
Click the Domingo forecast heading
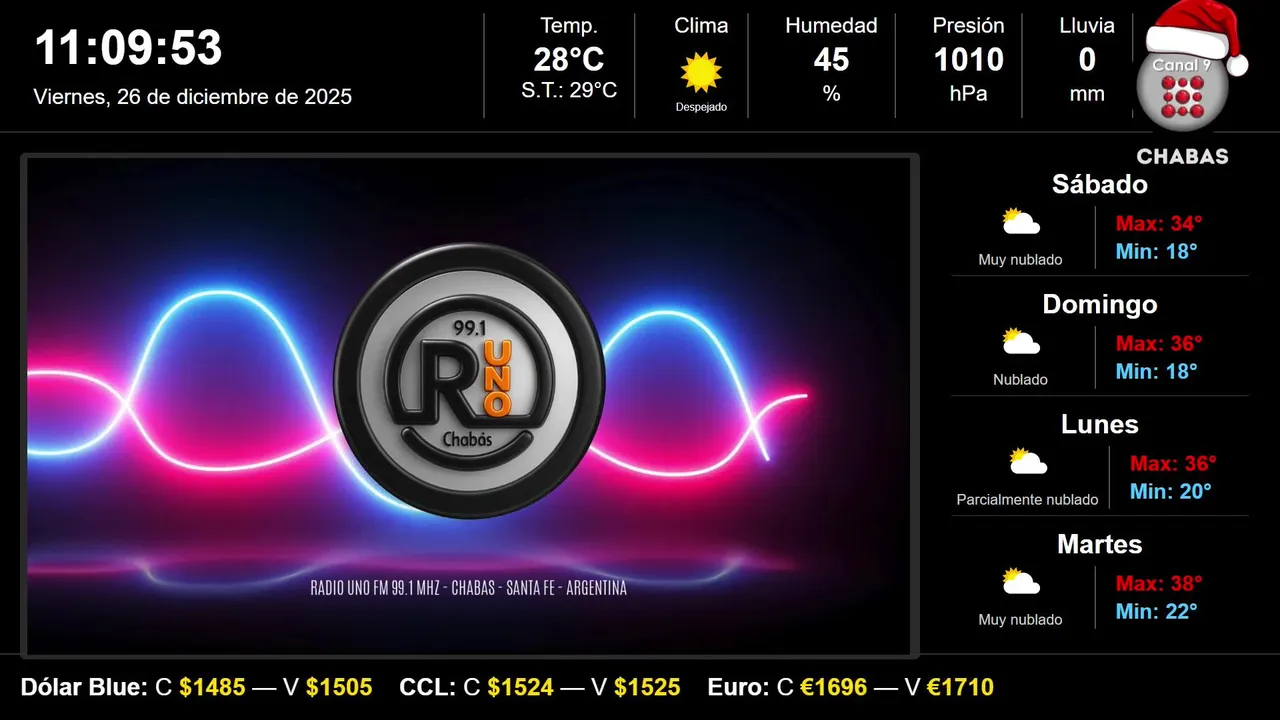coord(1100,304)
